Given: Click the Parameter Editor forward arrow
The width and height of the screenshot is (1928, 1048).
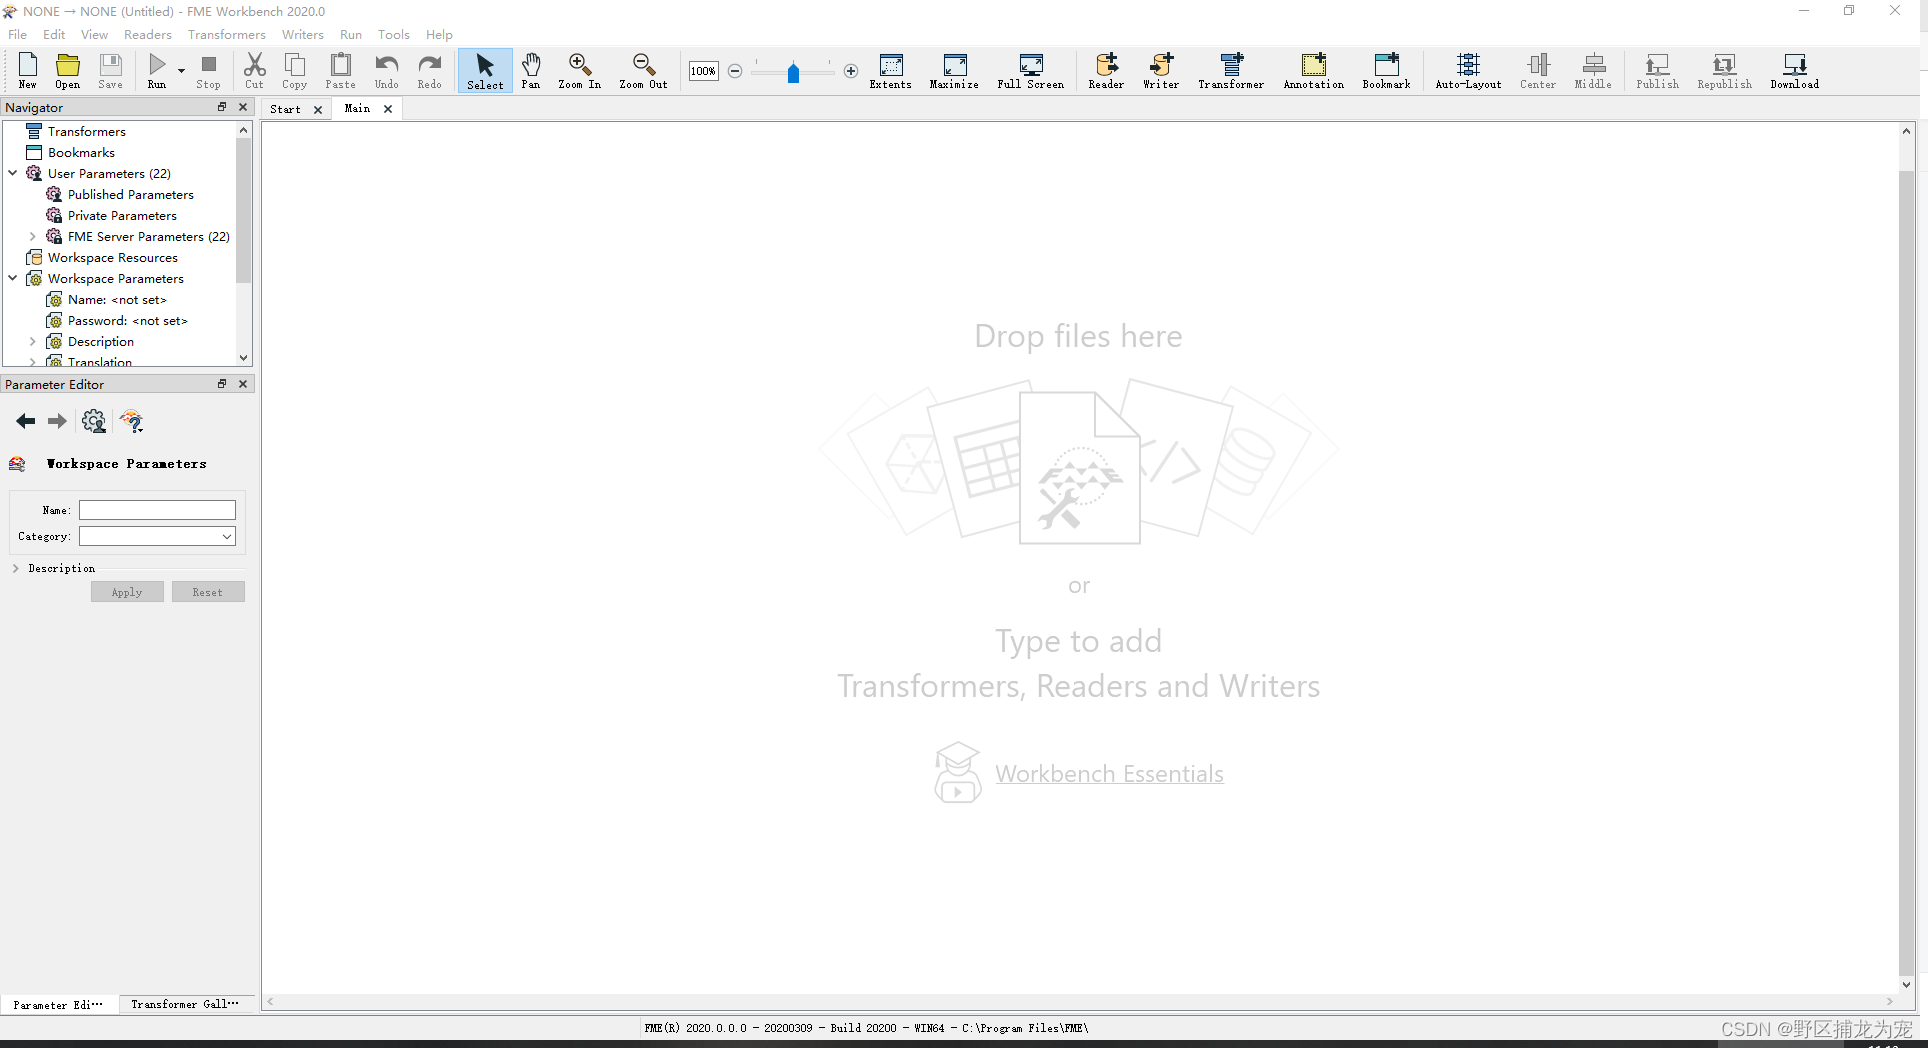Looking at the screenshot, I should pos(57,421).
